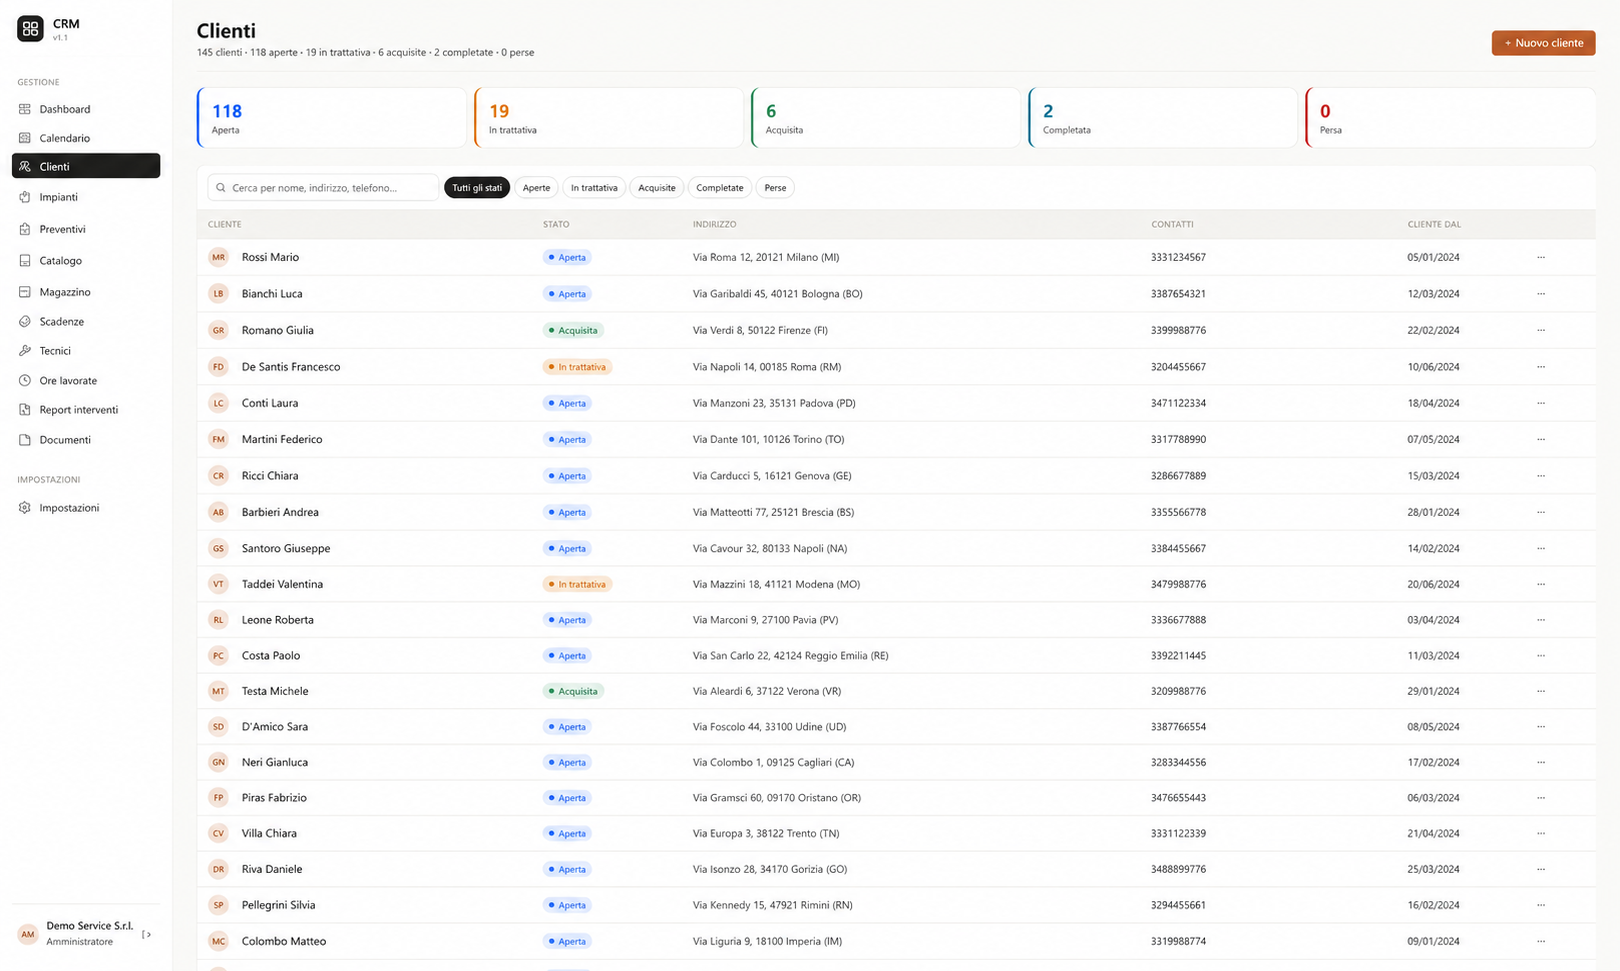Open the 0 Persa summary card
The height and width of the screenshot is (971, 1620).
click(1450, 118)
